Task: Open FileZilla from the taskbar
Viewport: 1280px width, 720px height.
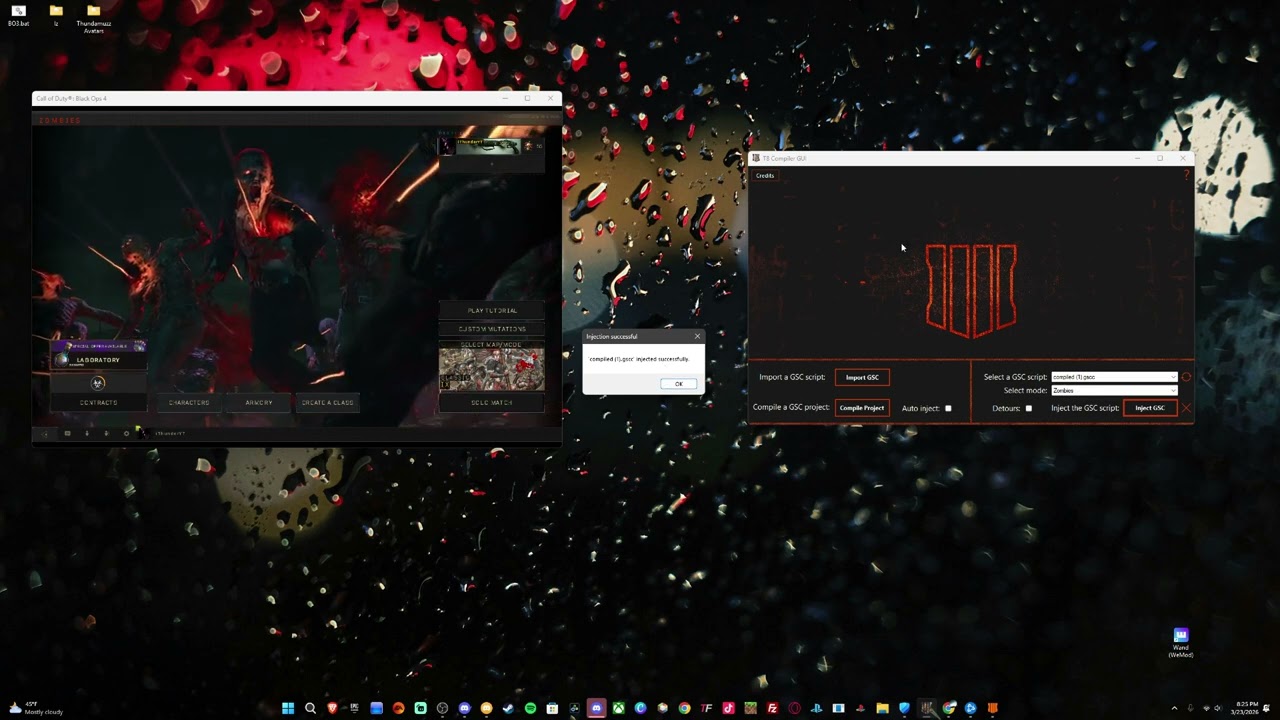Action: 772,708
